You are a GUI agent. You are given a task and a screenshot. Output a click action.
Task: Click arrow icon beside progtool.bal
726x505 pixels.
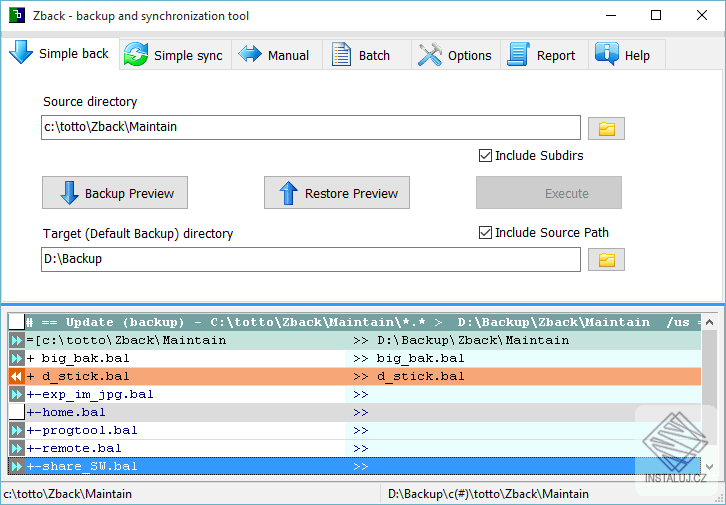[x=17, y=430]
